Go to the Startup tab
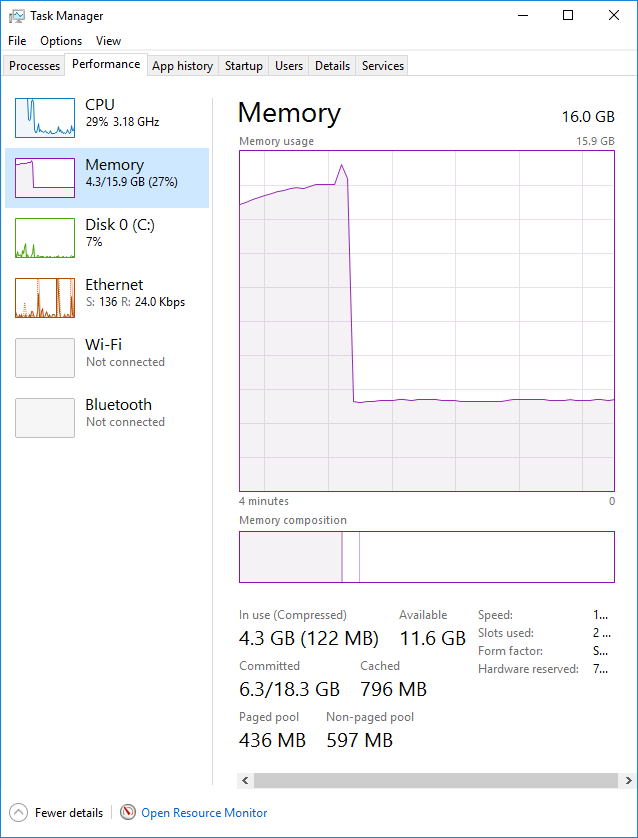The height and width of the screenshot is (838, 638). pos(244,66)
